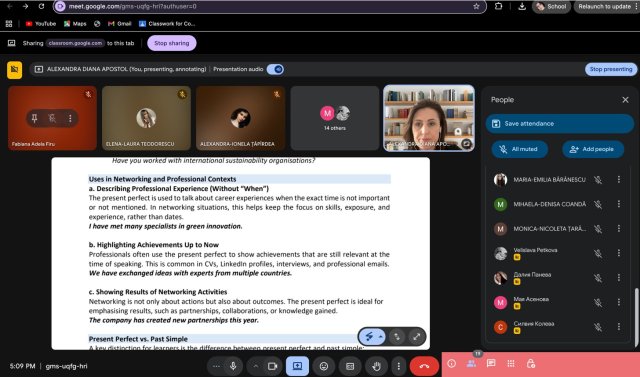Select the 14 others participant tile
The image size is (640, 377).
point(335,118)
